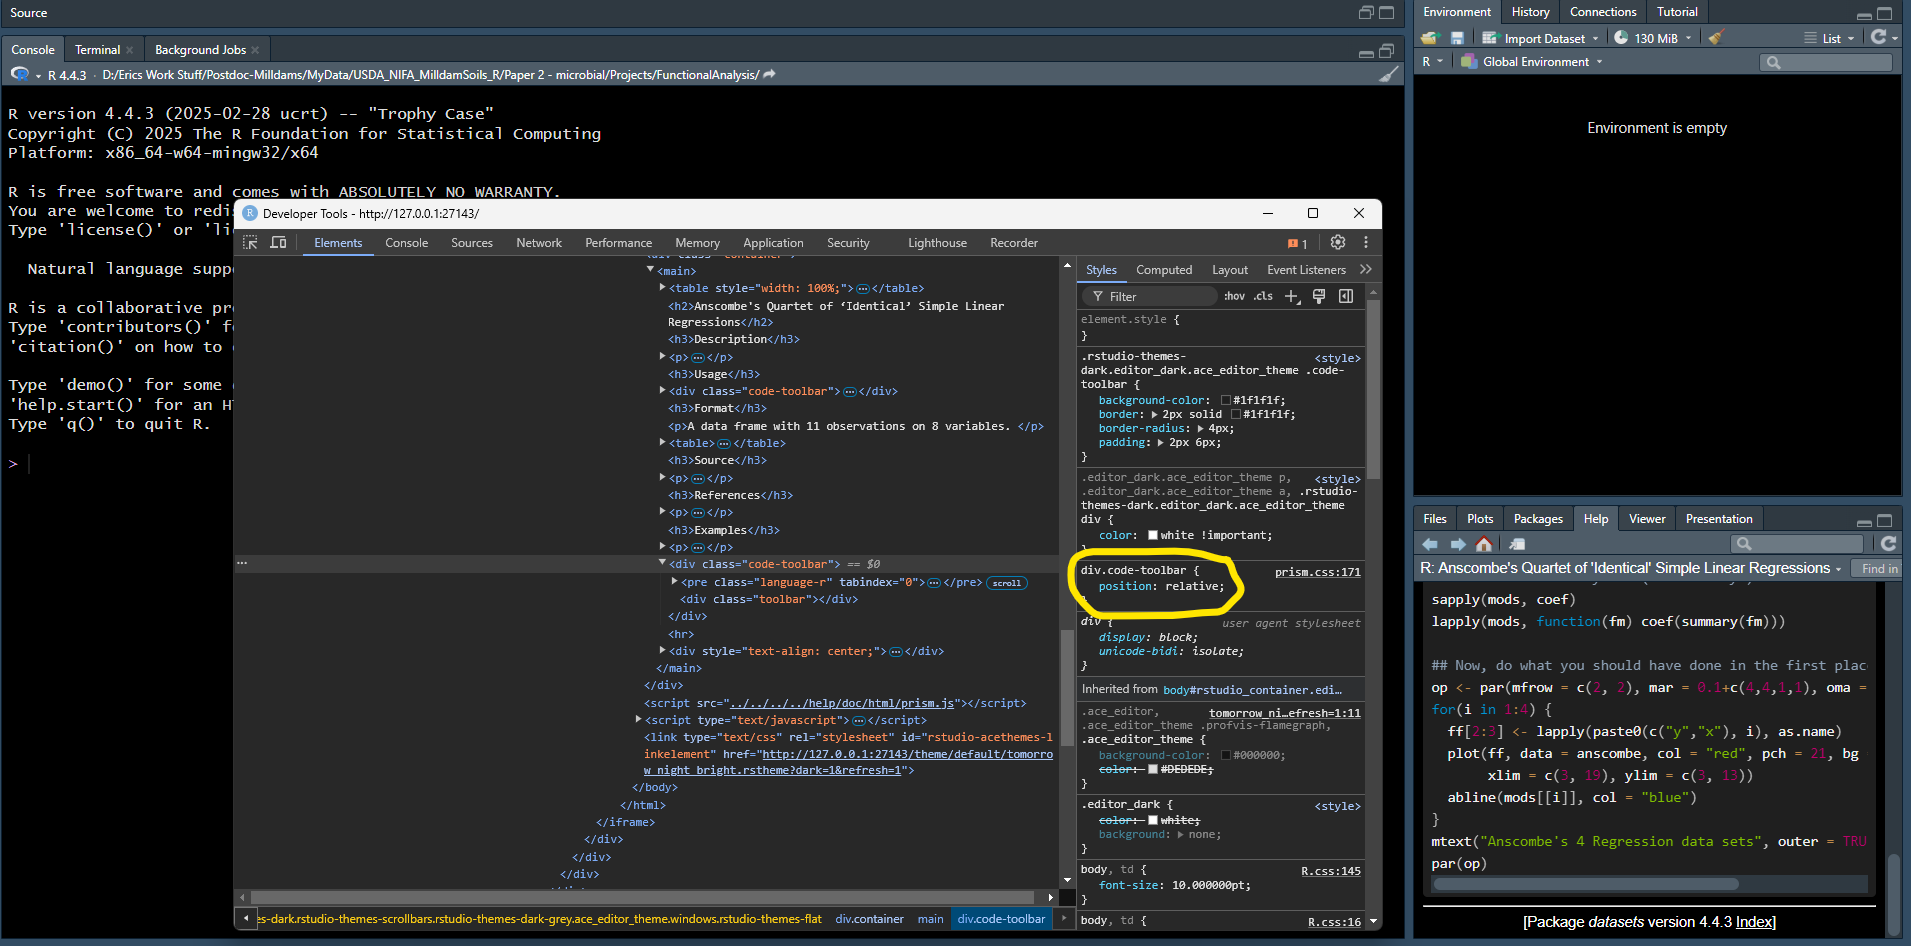Switch to the Packages tab

tap(1538, 519)
